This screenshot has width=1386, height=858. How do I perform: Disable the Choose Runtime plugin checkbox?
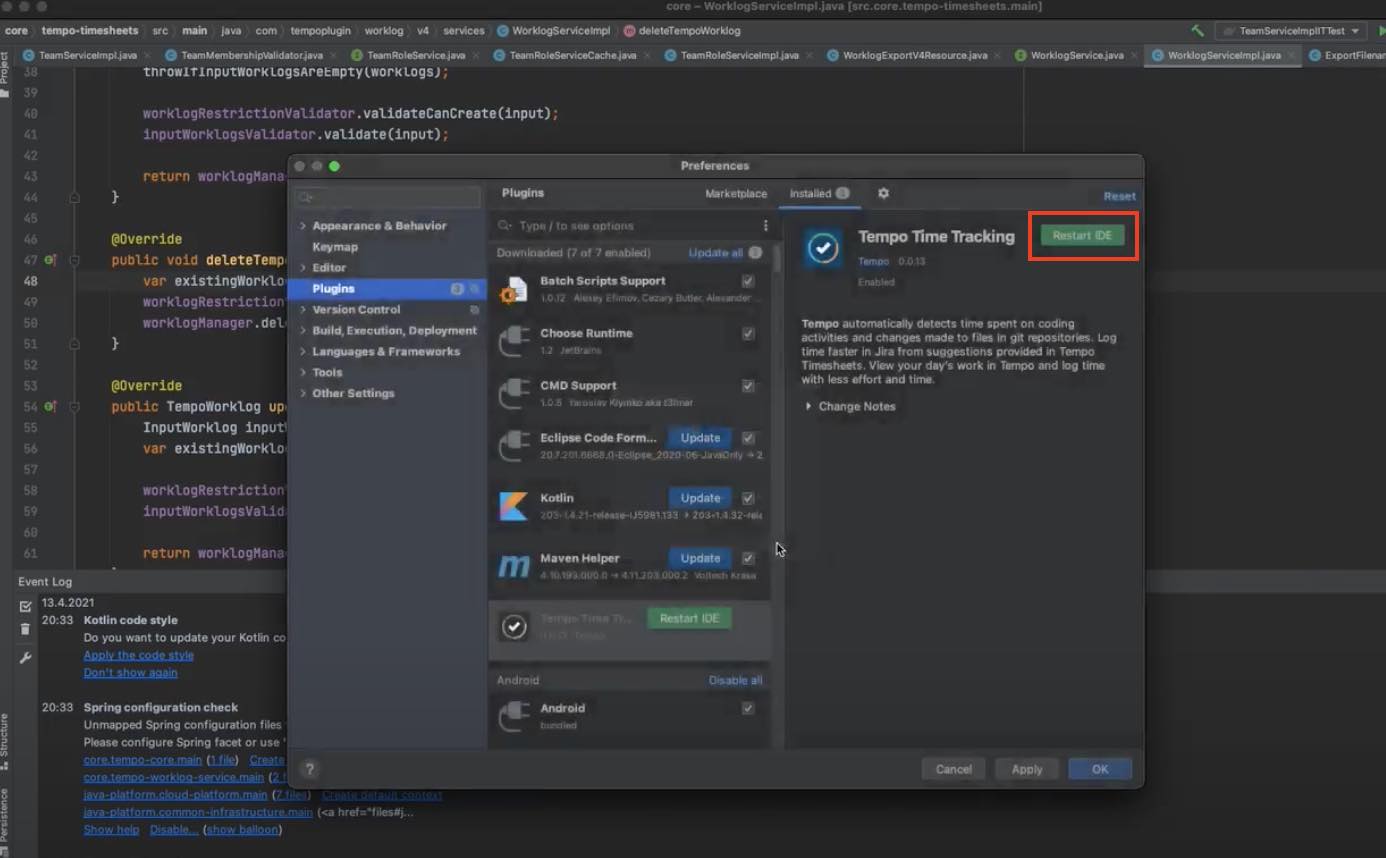(x=748, y=333)
